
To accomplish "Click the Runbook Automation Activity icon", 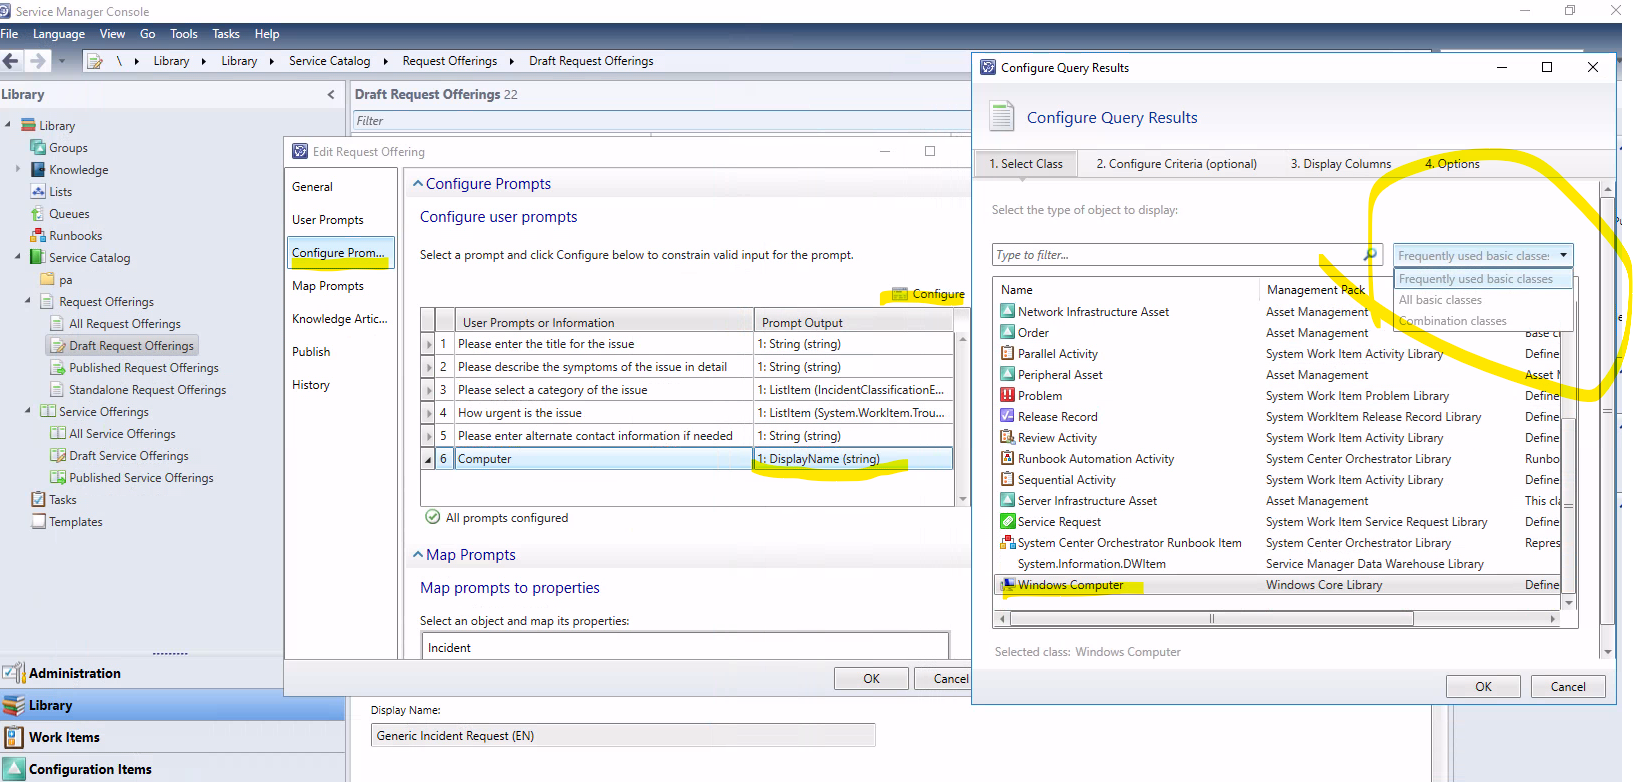I will click(x=1008, y=458).
